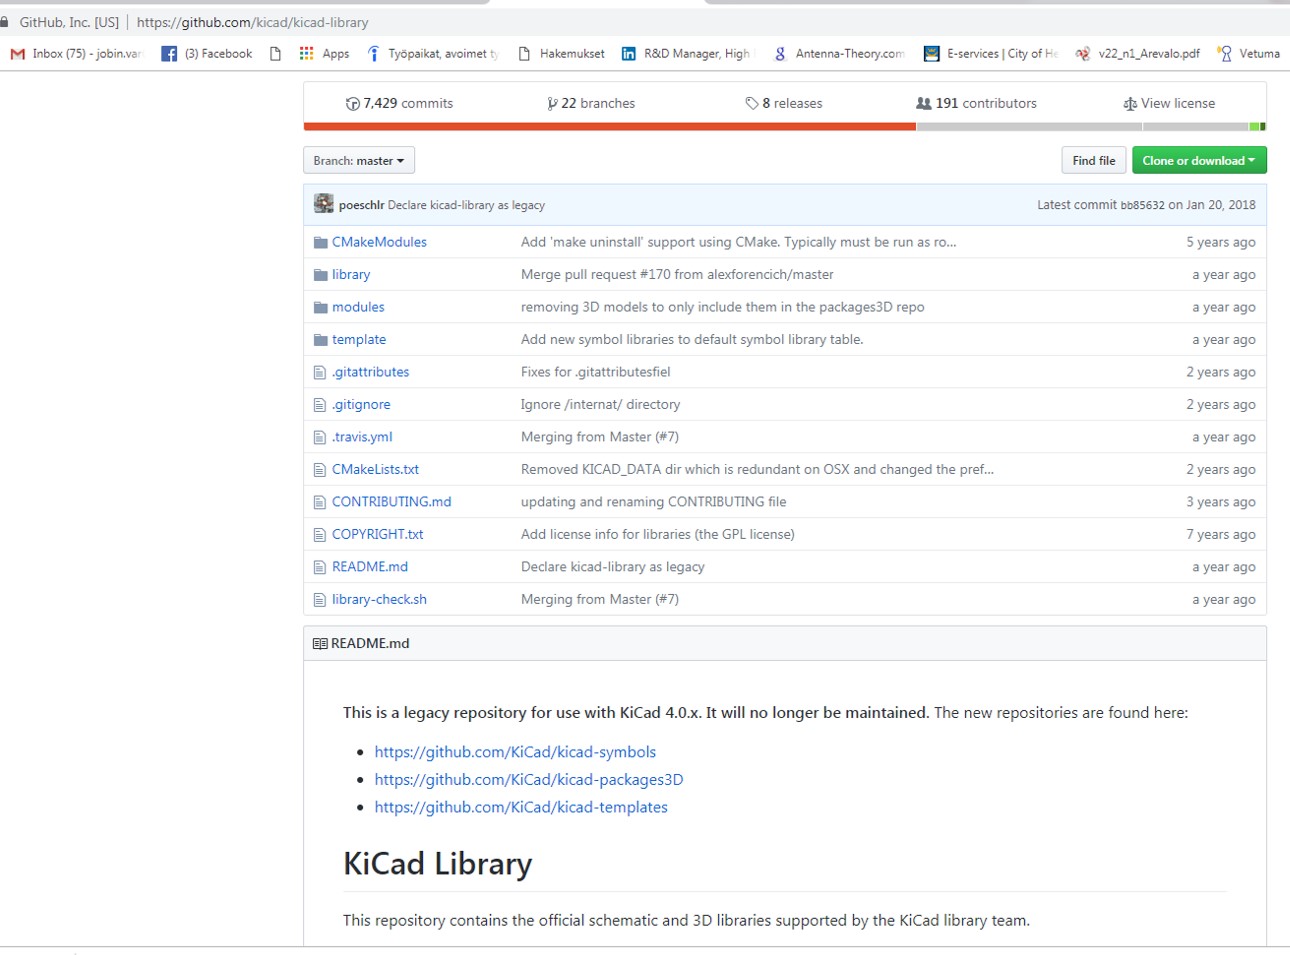Image resolution: width=1290 pixels, height=955 pixels.
Task: Open the v22_n1_Arevalo.pdf bookmark
Action: [1138, 54]
